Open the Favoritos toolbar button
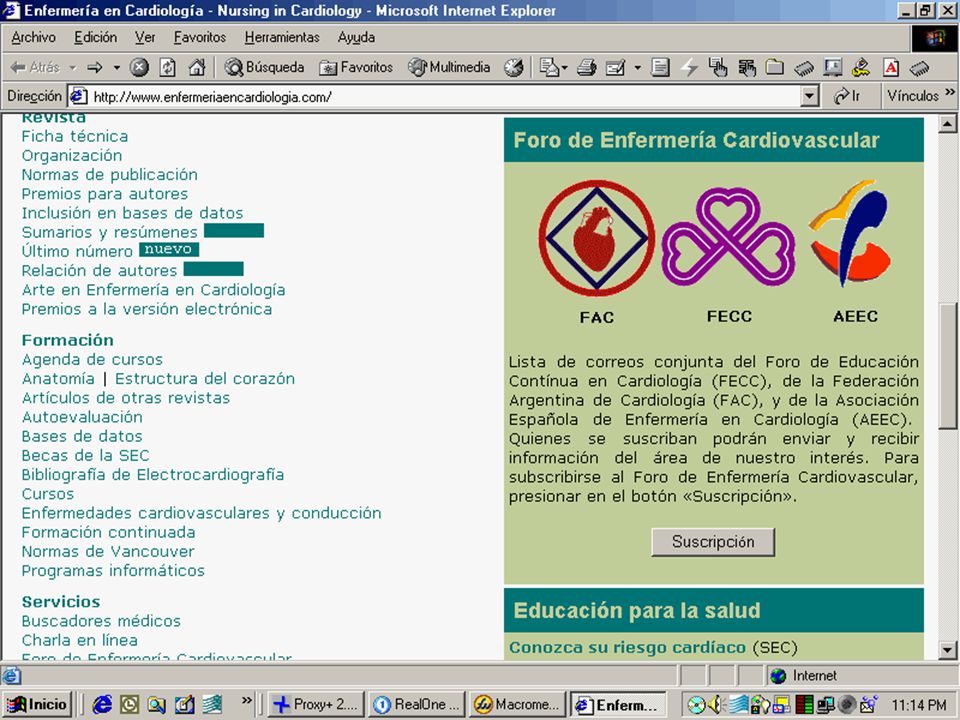This screenshot has height=720, width=960. pyautogui.click(x=356, y=67)
